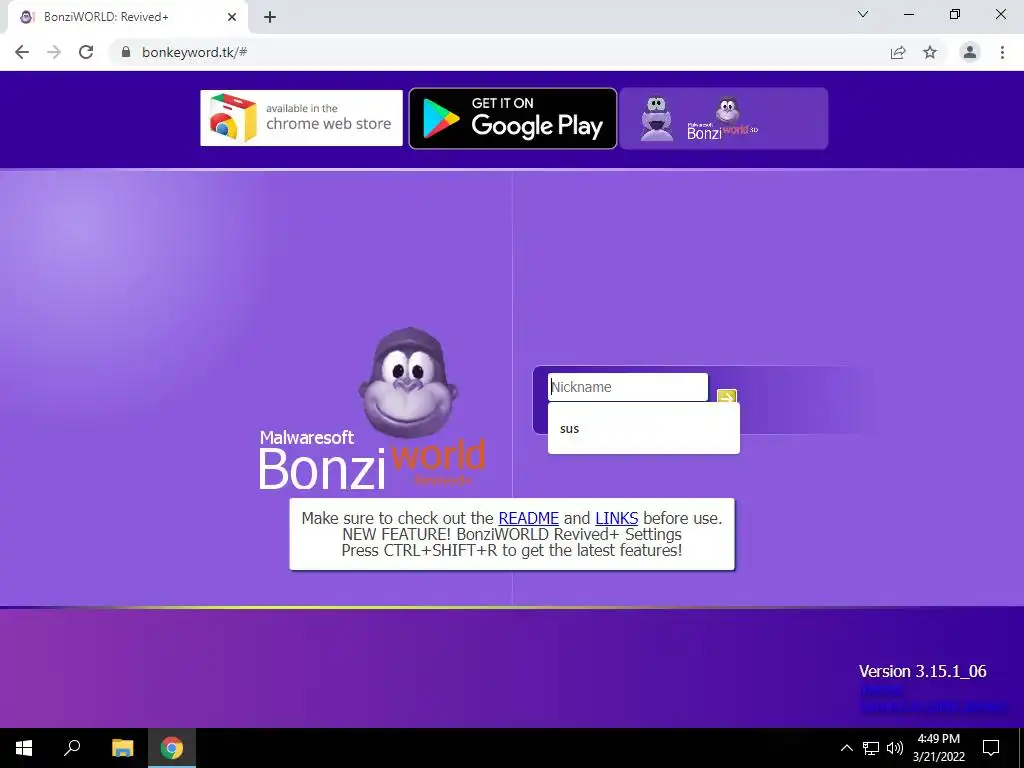
Task: Open the Chrome Web Store badge
Action: [x=301, y=118]
